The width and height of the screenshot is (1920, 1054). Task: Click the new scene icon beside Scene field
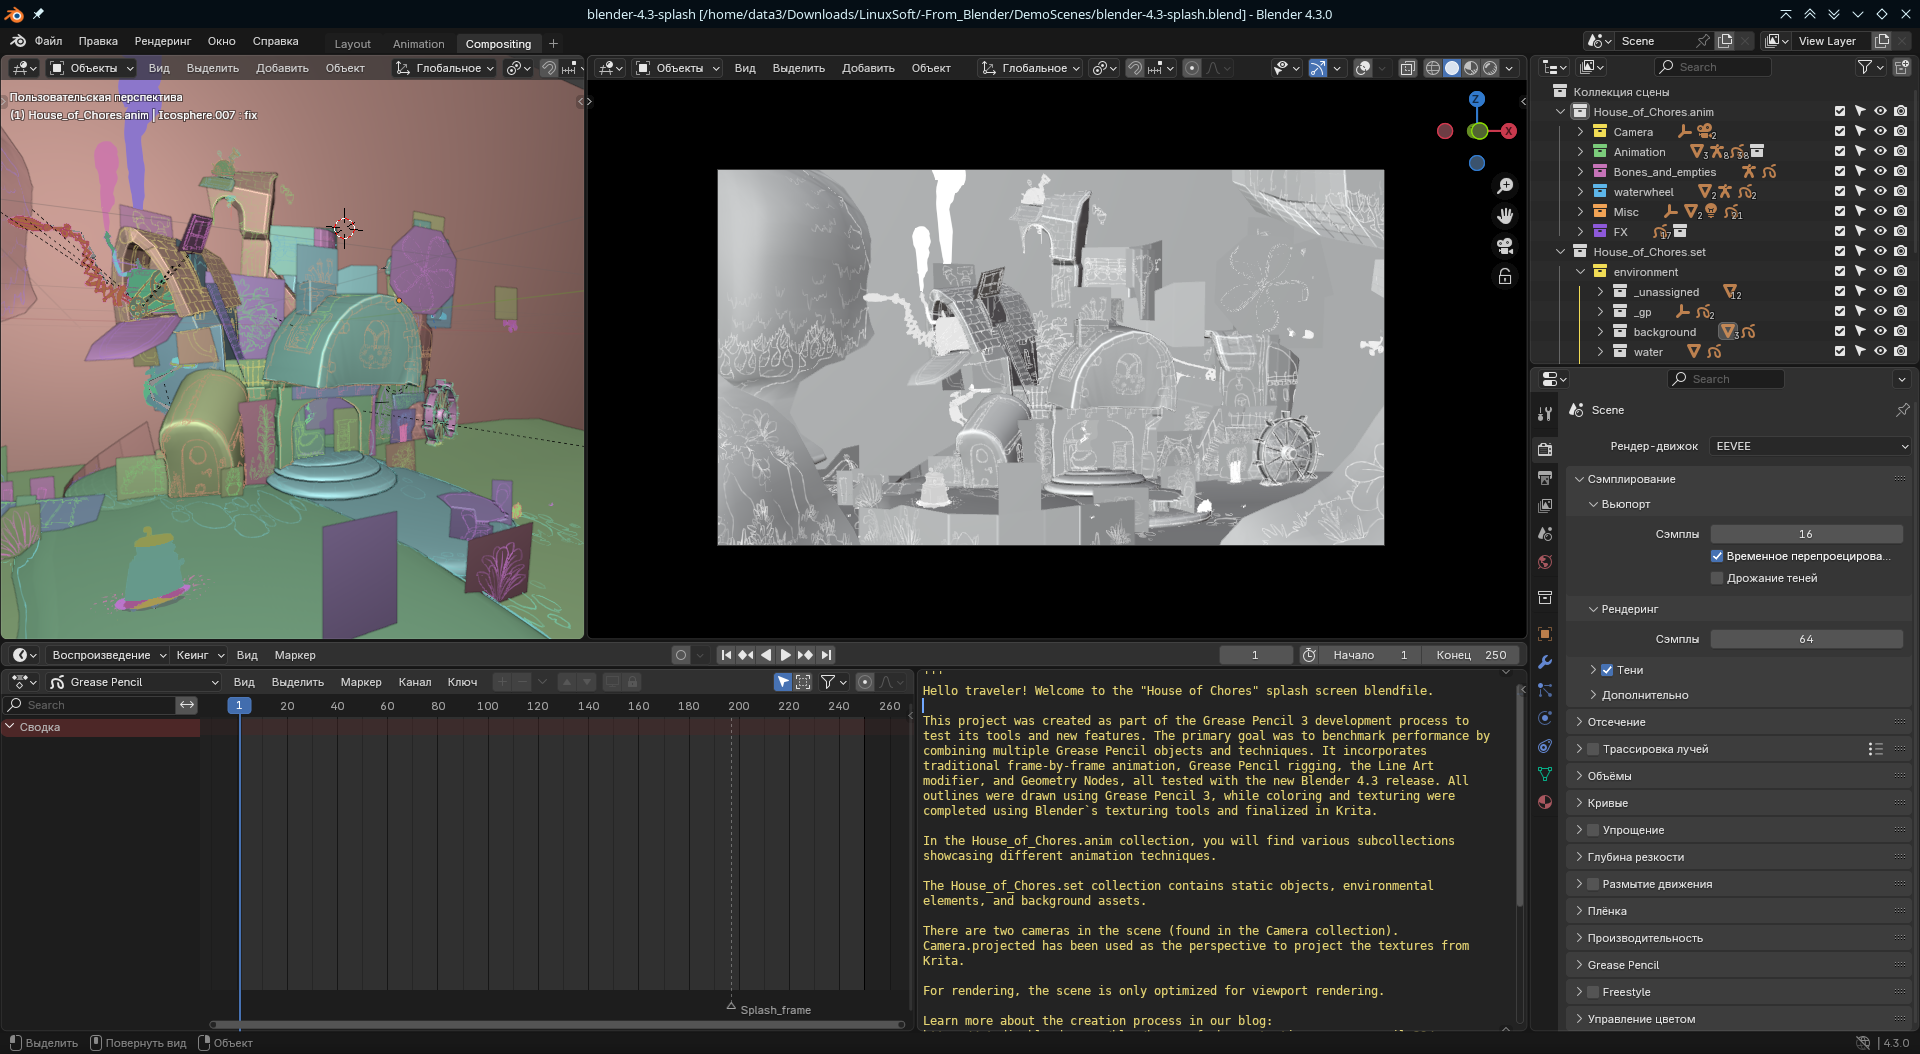[1725, 41]
